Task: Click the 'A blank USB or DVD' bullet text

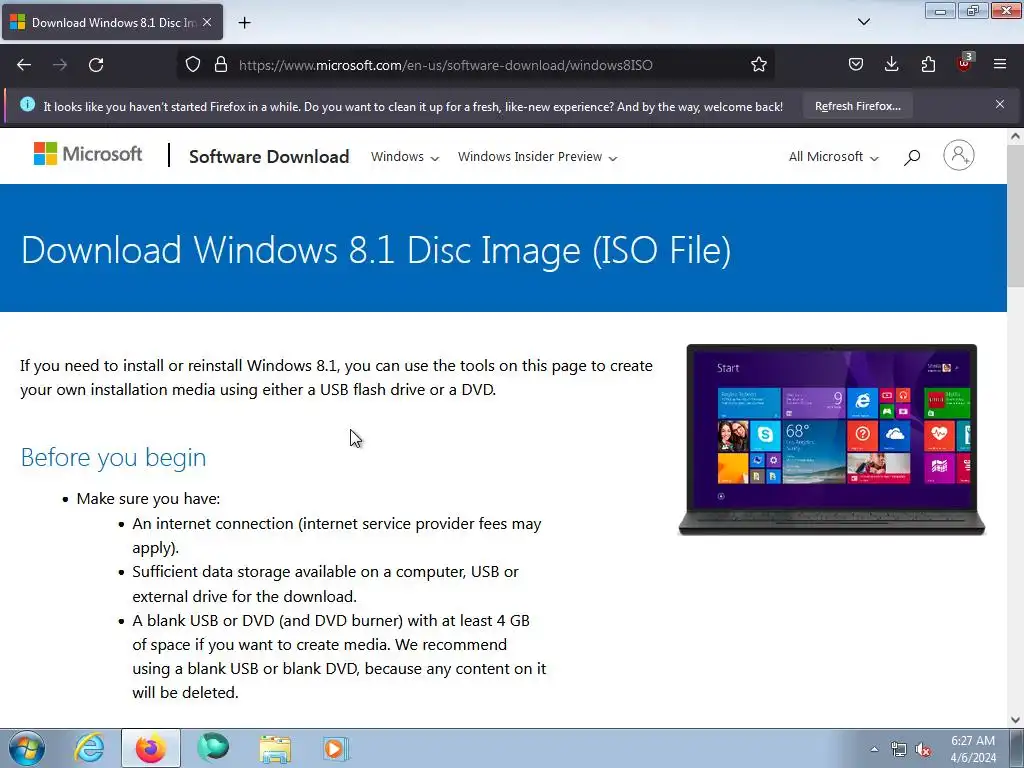Action: (x=339, y=656)
